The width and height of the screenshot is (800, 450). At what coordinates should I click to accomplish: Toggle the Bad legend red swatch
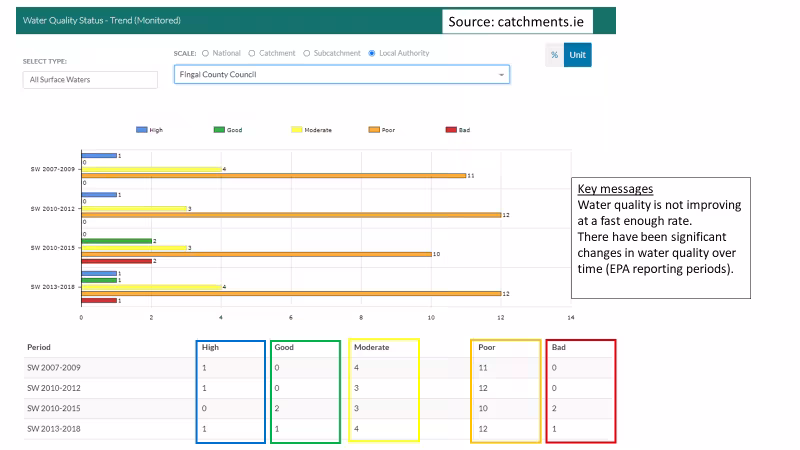(x=451, y=130)
